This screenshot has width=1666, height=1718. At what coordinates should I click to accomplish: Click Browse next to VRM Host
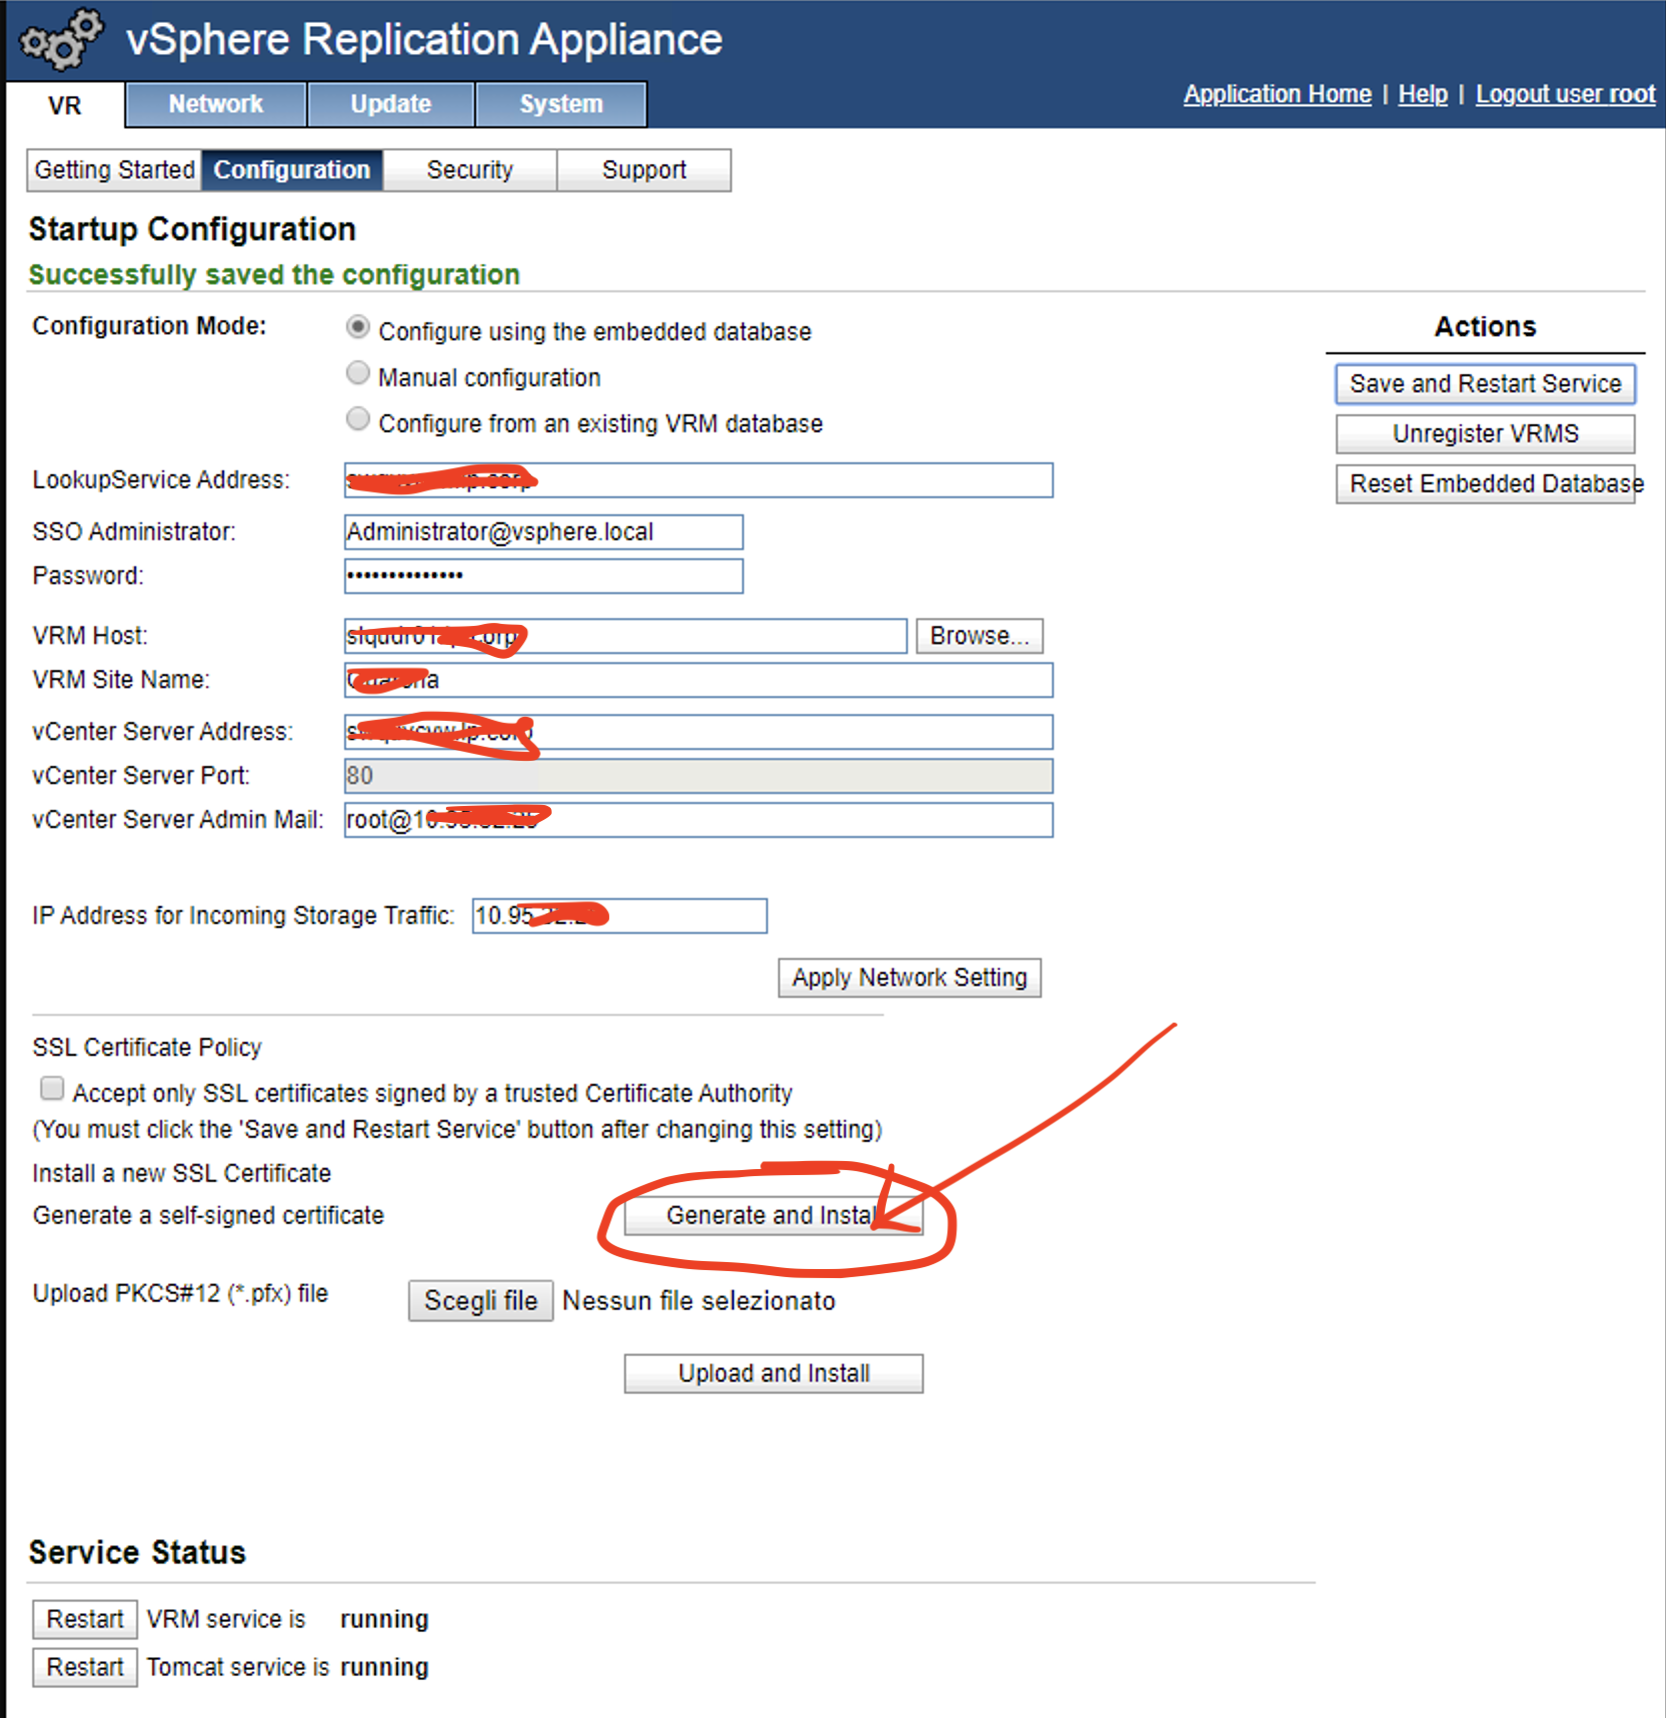click(x=979, y=635)
